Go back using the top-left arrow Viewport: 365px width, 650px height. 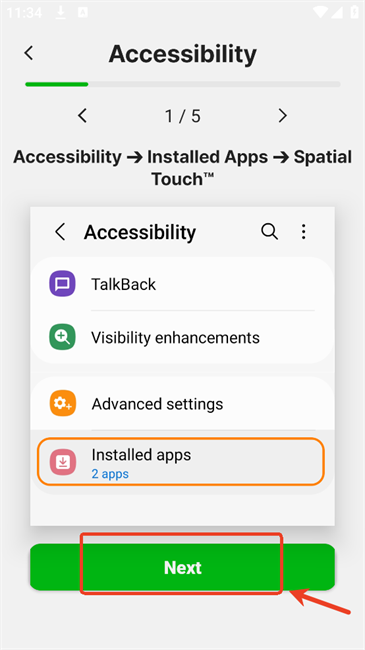click(28, 53)
